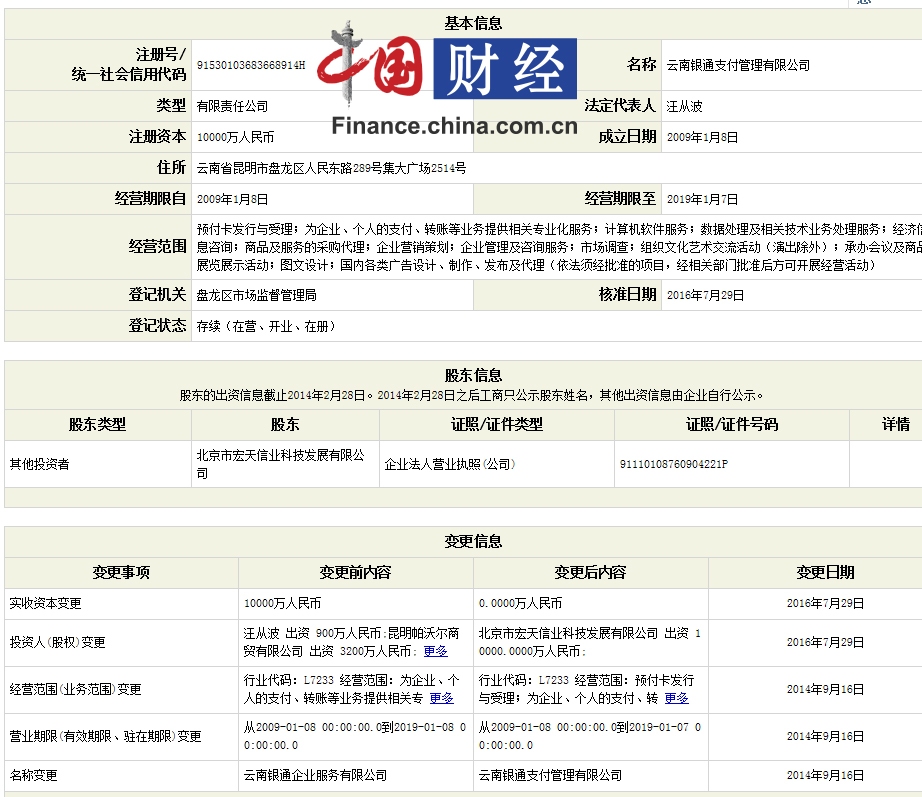
Task: Click the 变更信息 section header
Action: (x=473, y=541)
